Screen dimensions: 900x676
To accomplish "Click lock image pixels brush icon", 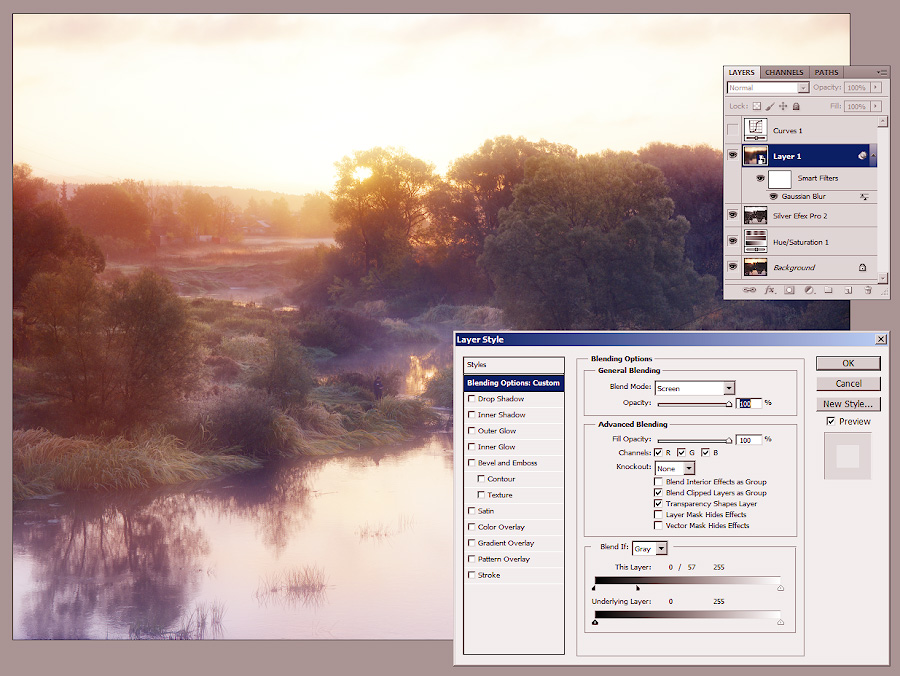I will coord(770,106).
